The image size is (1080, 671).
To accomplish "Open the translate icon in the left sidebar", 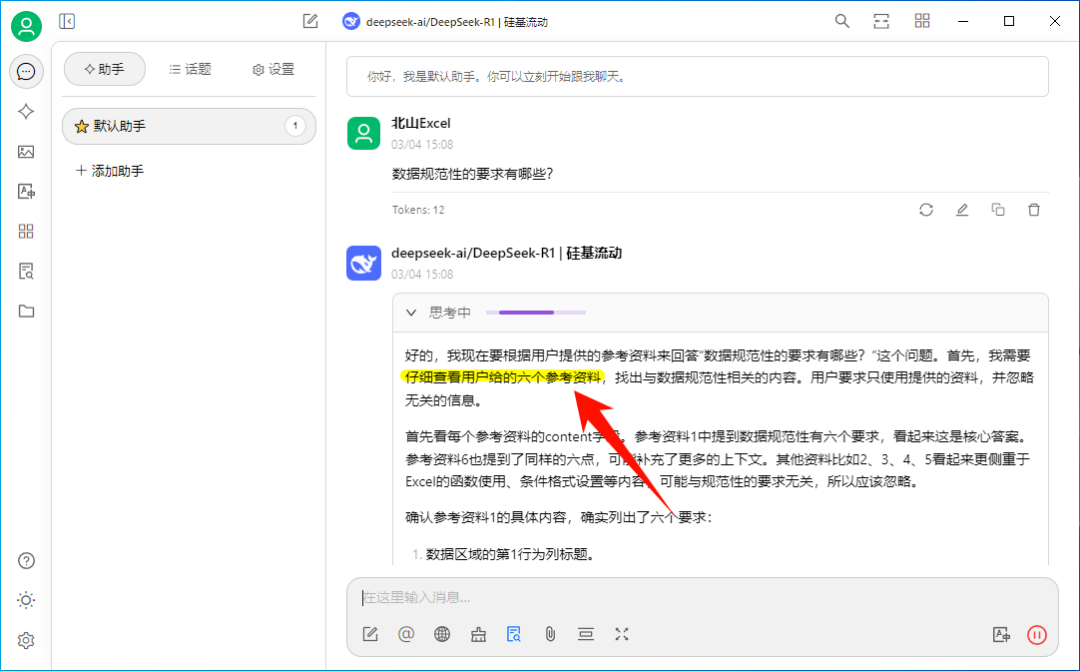I will [26, 192].
